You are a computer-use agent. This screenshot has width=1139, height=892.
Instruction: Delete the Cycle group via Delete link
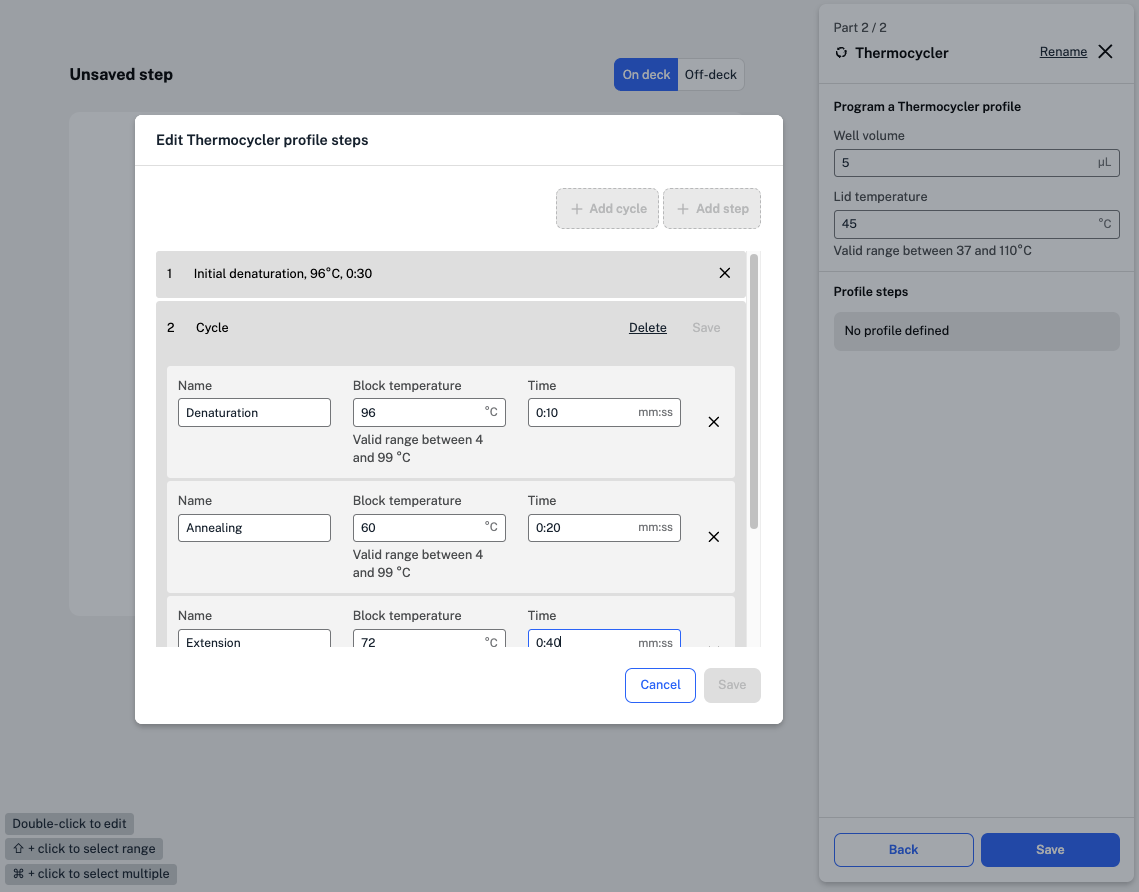click(647, 328)
